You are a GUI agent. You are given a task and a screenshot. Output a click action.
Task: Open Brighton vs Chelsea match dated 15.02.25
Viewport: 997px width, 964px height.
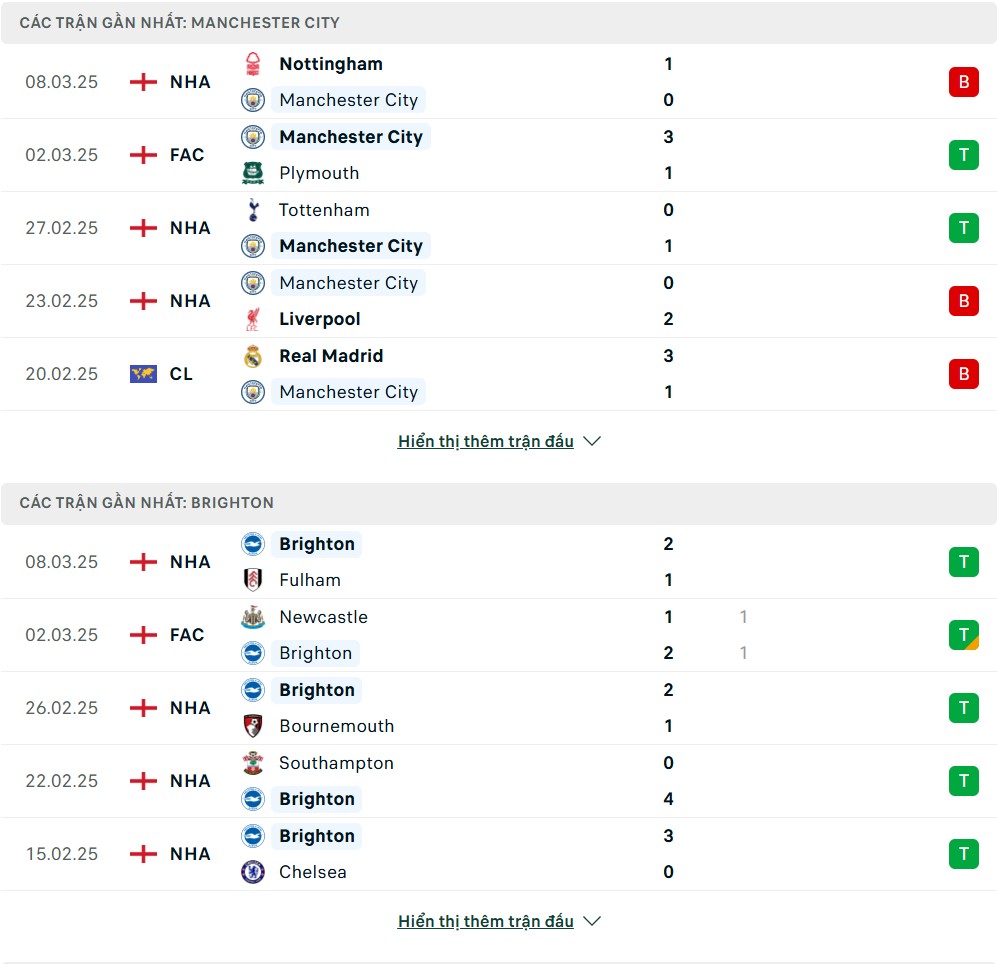[x=498, y=854]
